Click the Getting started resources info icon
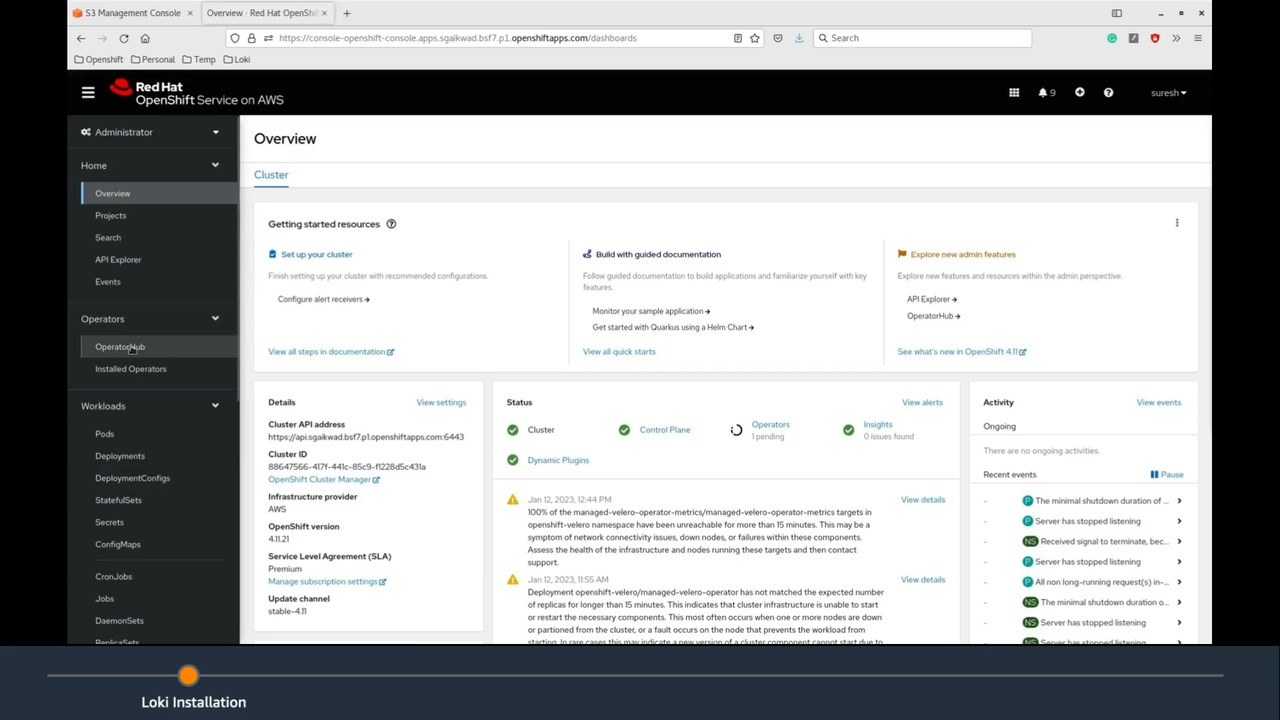Viewport: 1280px width, 720px height. pyautogui.click(x=391, y=224)
